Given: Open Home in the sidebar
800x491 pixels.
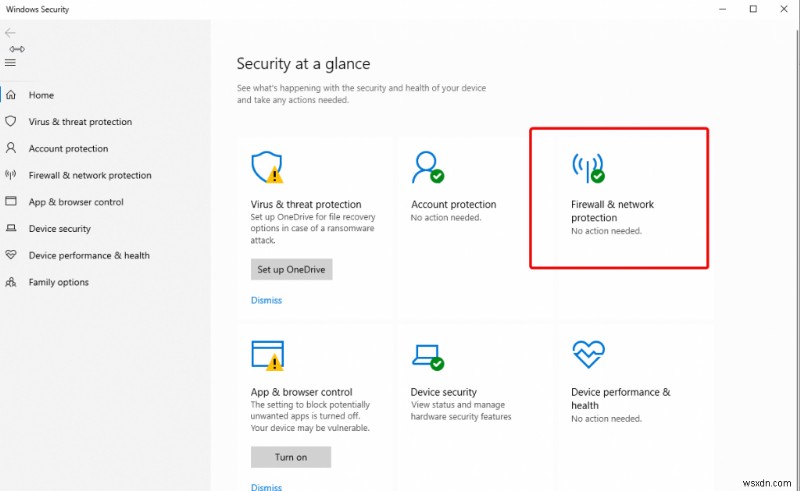Looking at the screenshot, I should pos(41,95).
